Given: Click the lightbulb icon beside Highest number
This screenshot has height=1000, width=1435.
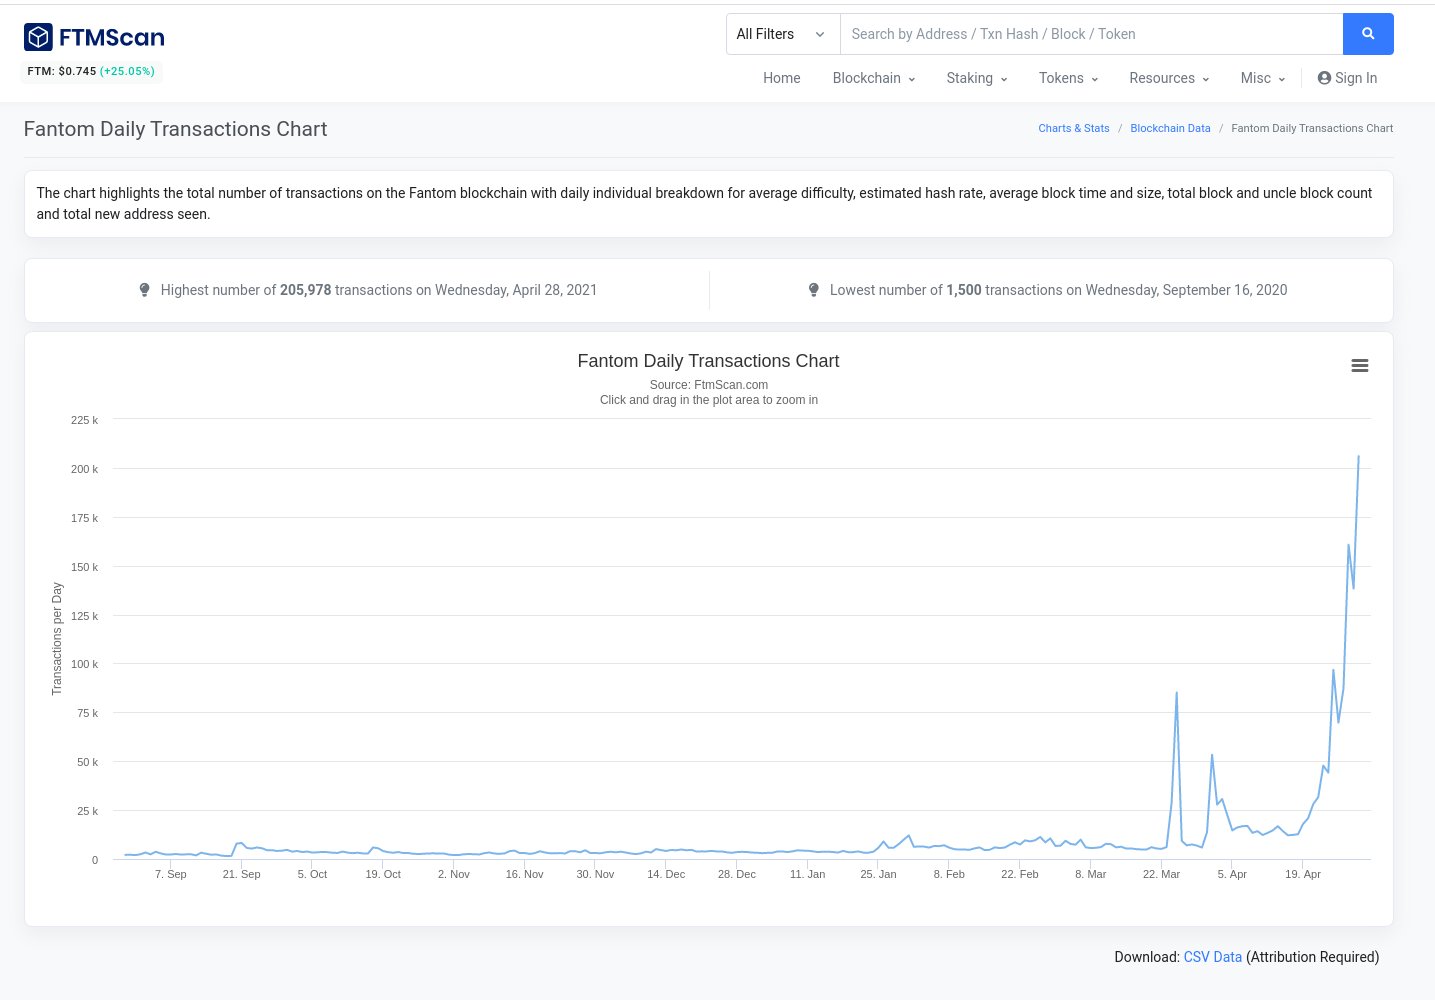Looking at the screenshot, I should pos(144,290).
